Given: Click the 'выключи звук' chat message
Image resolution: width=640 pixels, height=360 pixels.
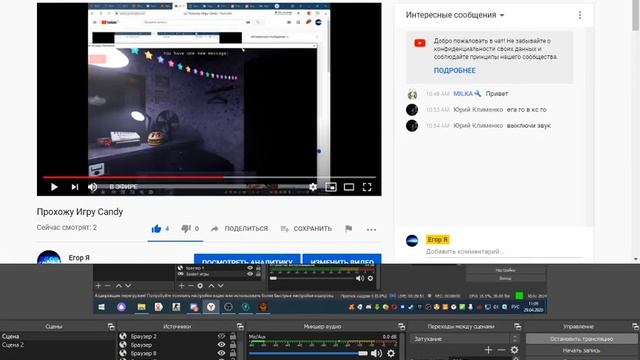Looking at the screenshot, I should click(x=529, y=125).
